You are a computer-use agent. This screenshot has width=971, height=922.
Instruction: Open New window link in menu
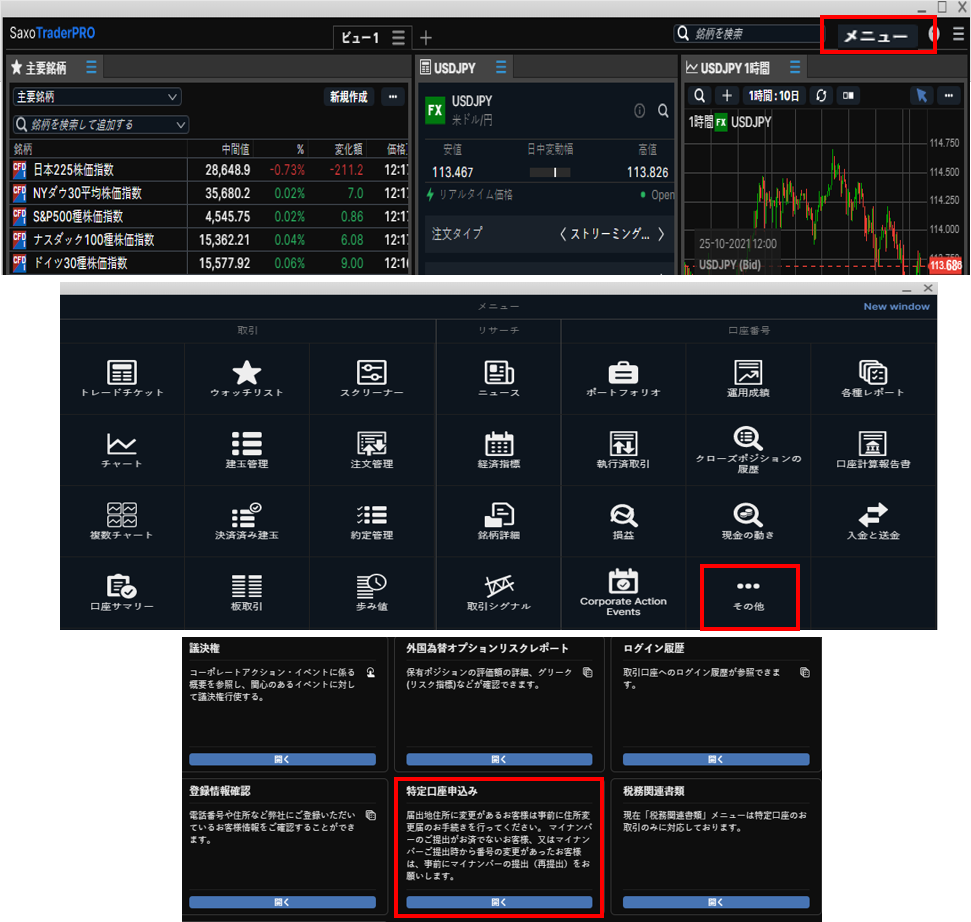tap(896, 307)
